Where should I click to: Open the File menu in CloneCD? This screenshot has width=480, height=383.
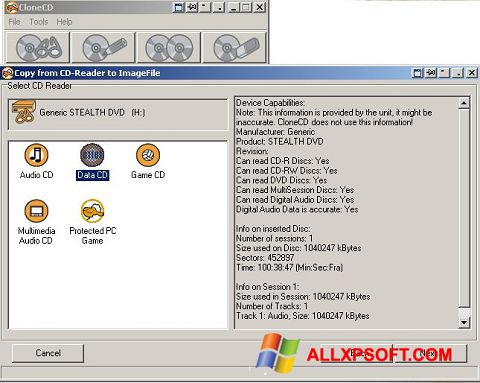point(14,22)
